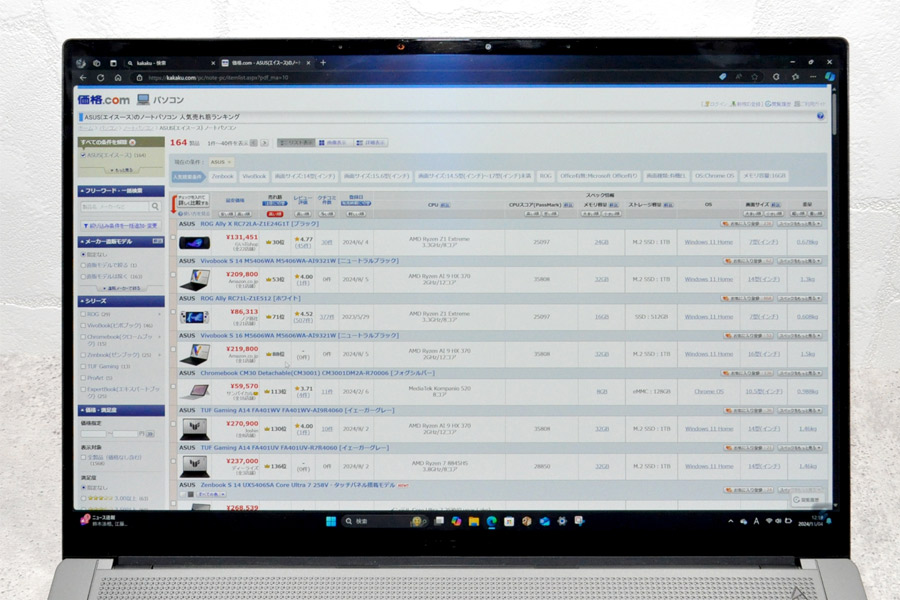Image resolution: width=900 pixels, height=600 pixels.
Task: Open the shopping price tag icon in address bar
Action: pyautogui.click(x=723, y=77)
